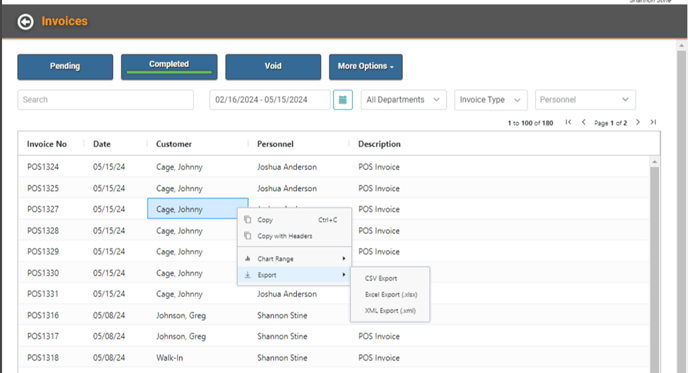Select invoice number POS1324
Viewport: 688px width, 373px height.
(x=43, y=167)
